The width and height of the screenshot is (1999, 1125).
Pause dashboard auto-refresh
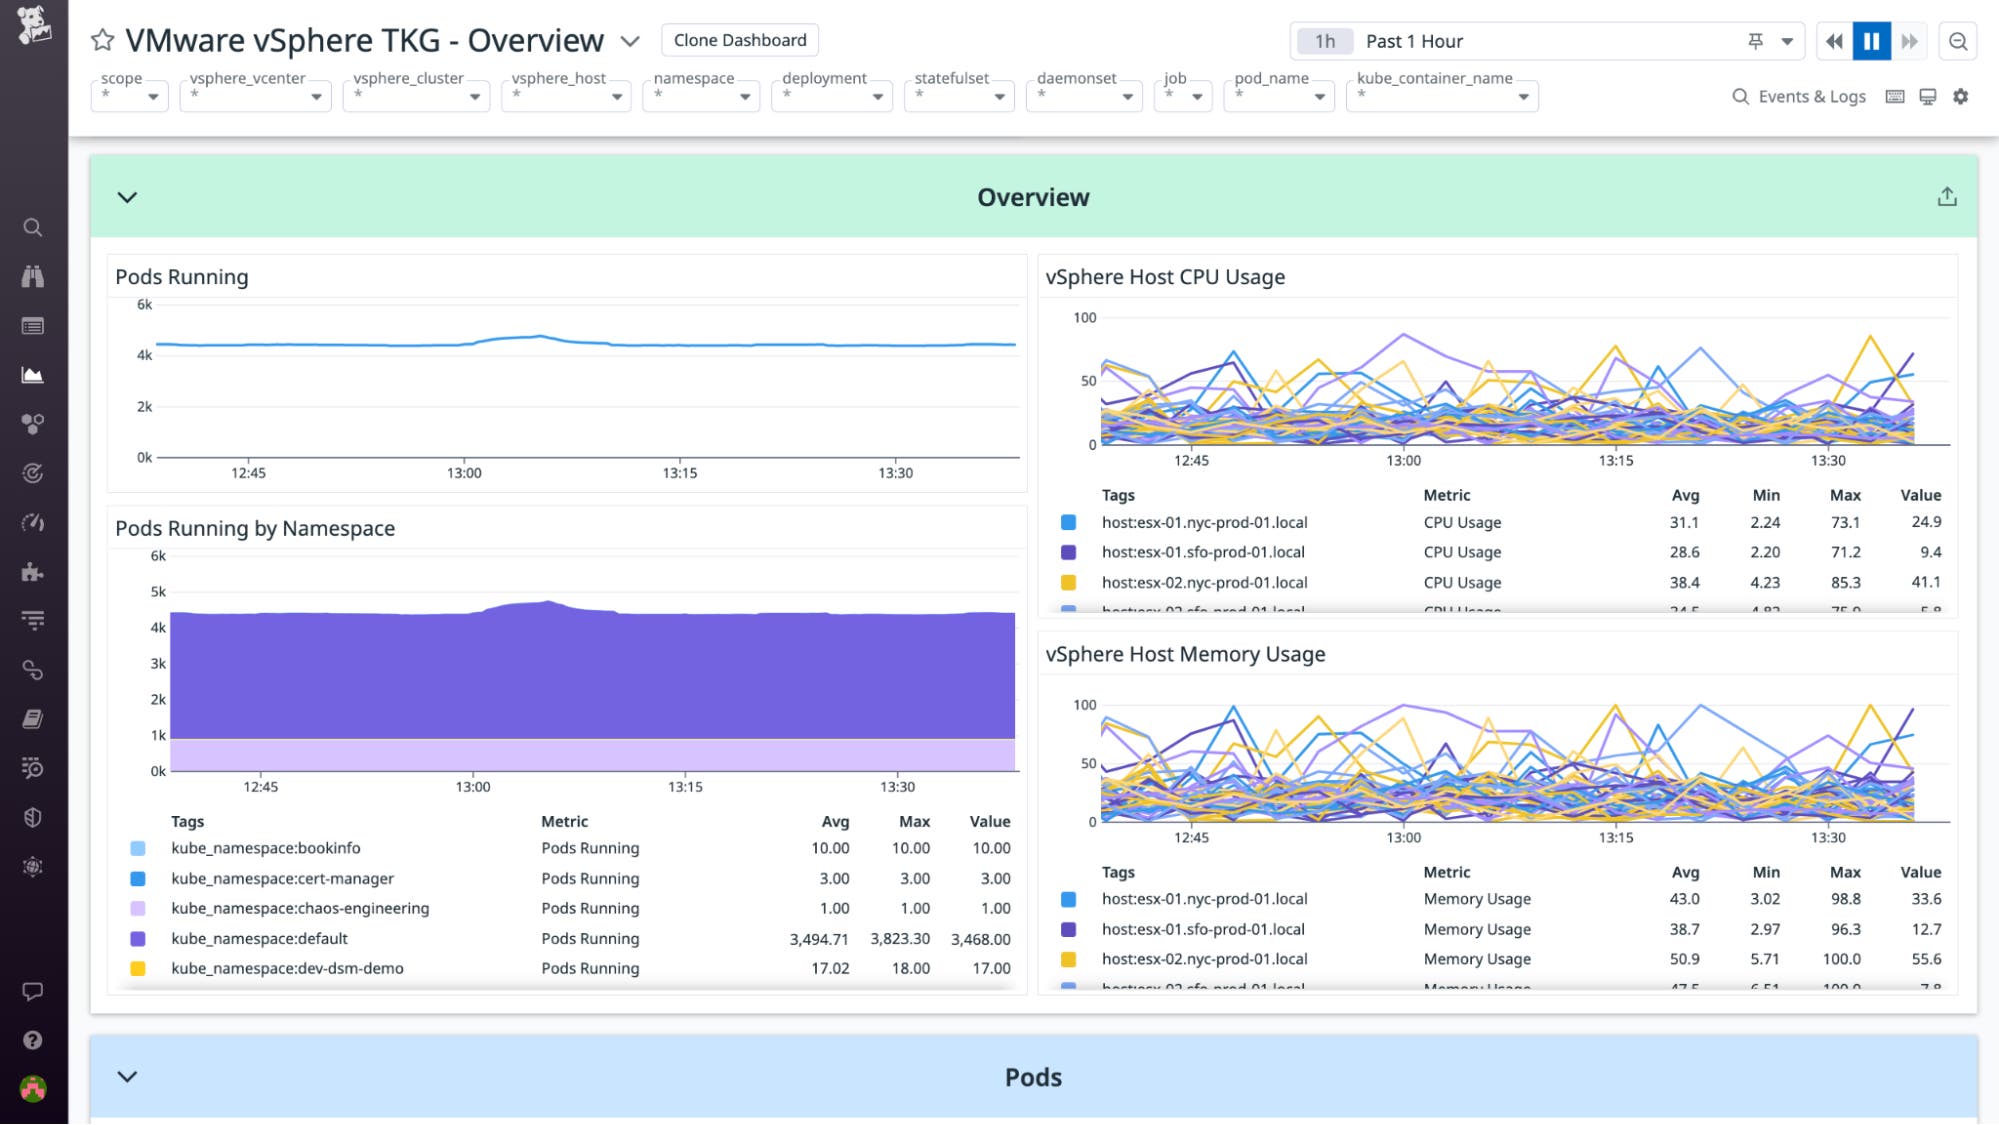point(1871,41)
